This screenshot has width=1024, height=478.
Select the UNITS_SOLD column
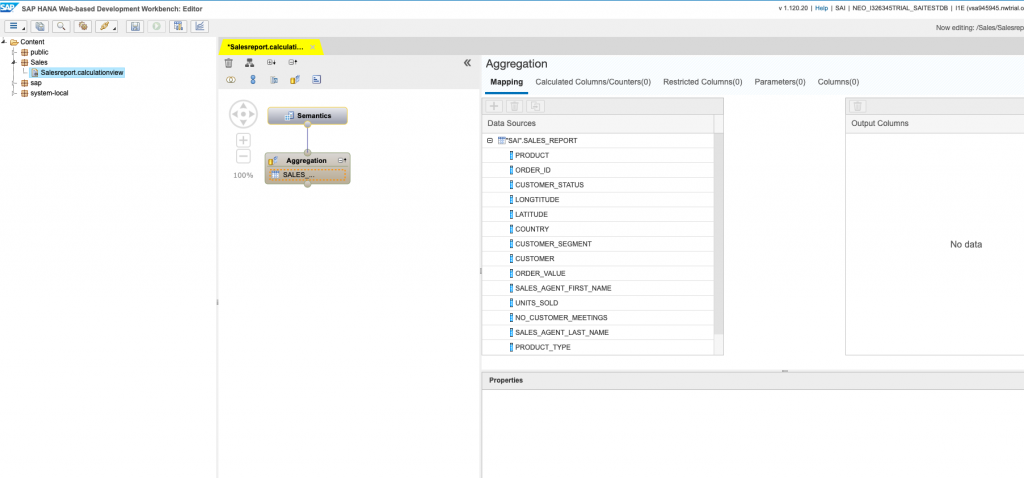598,303
